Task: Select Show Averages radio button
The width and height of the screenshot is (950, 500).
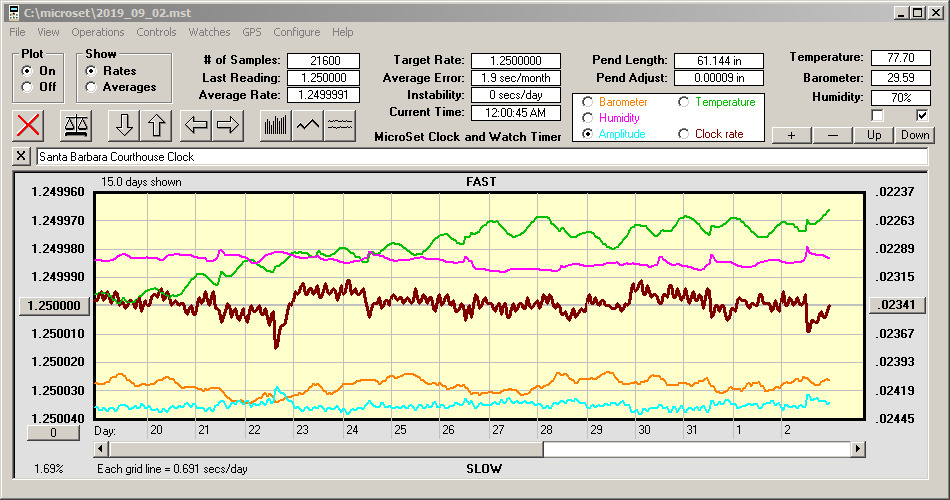Action: [91, 87]
